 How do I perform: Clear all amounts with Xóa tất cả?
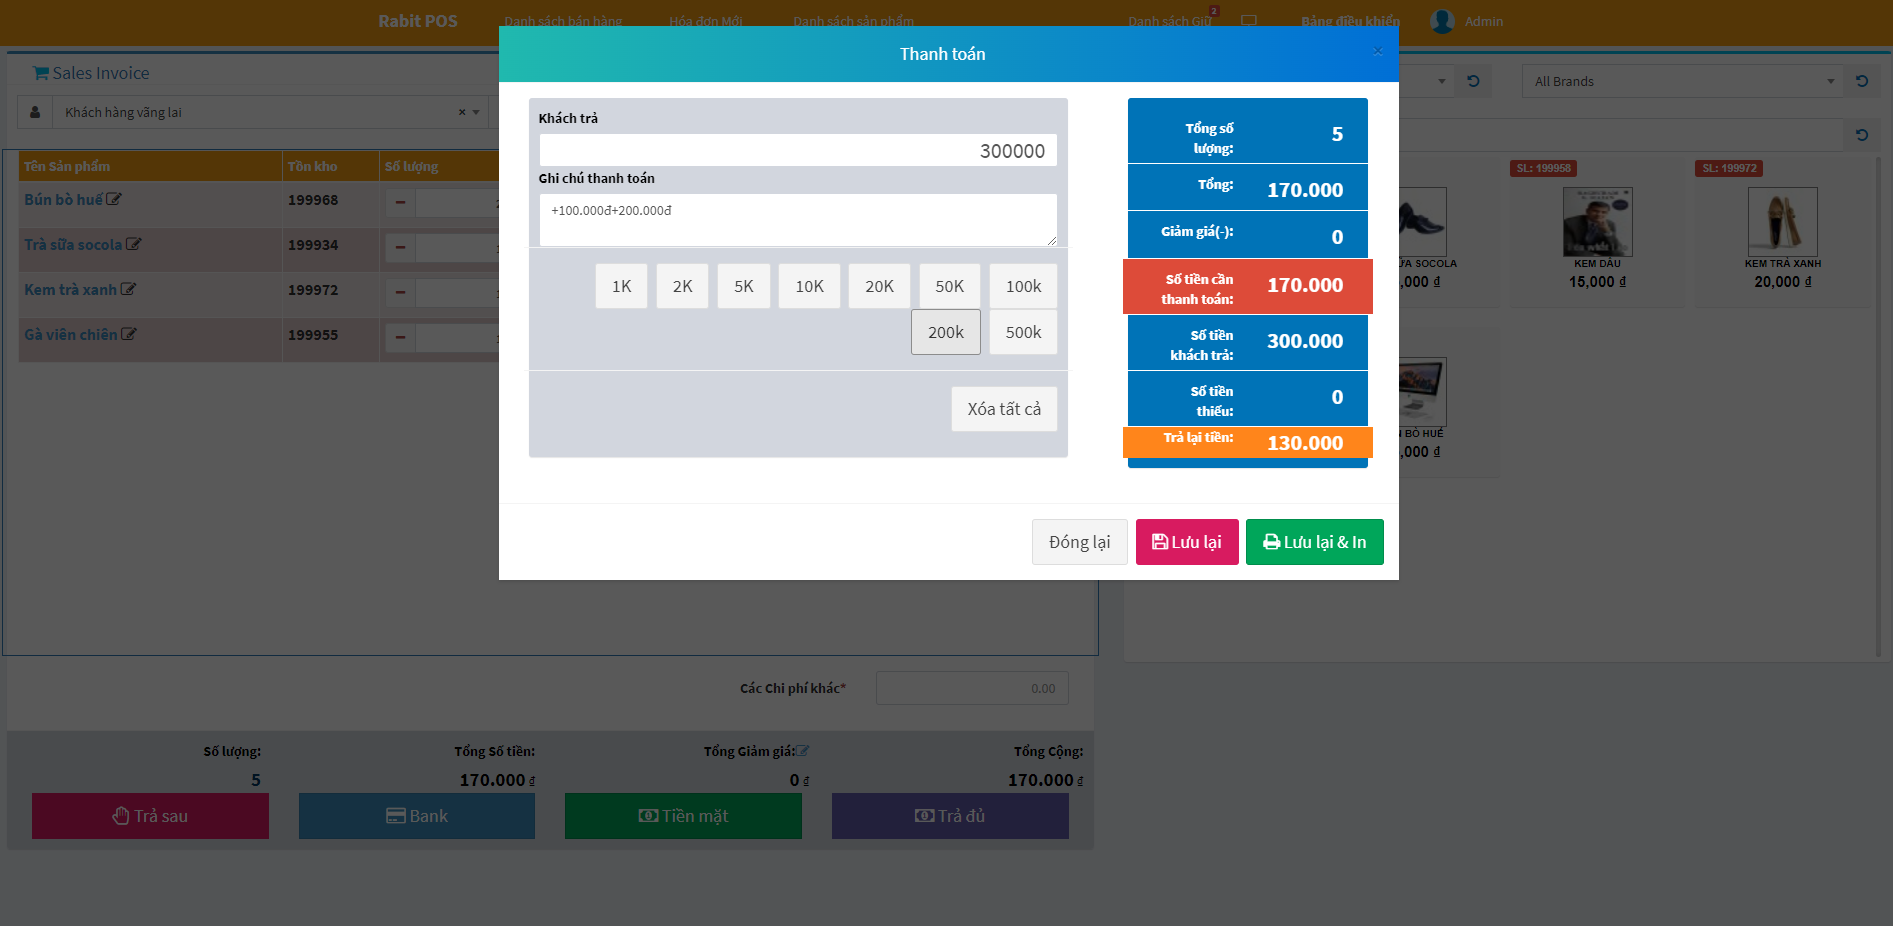coord(1004,409)
